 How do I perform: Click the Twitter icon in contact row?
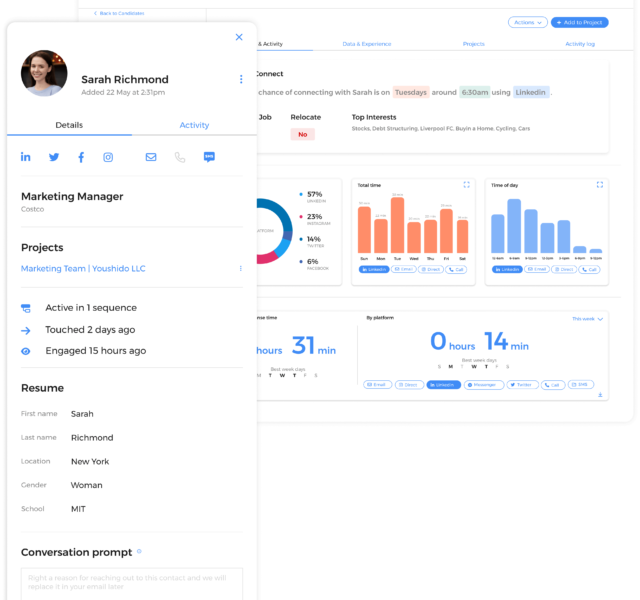coord(54,157)
